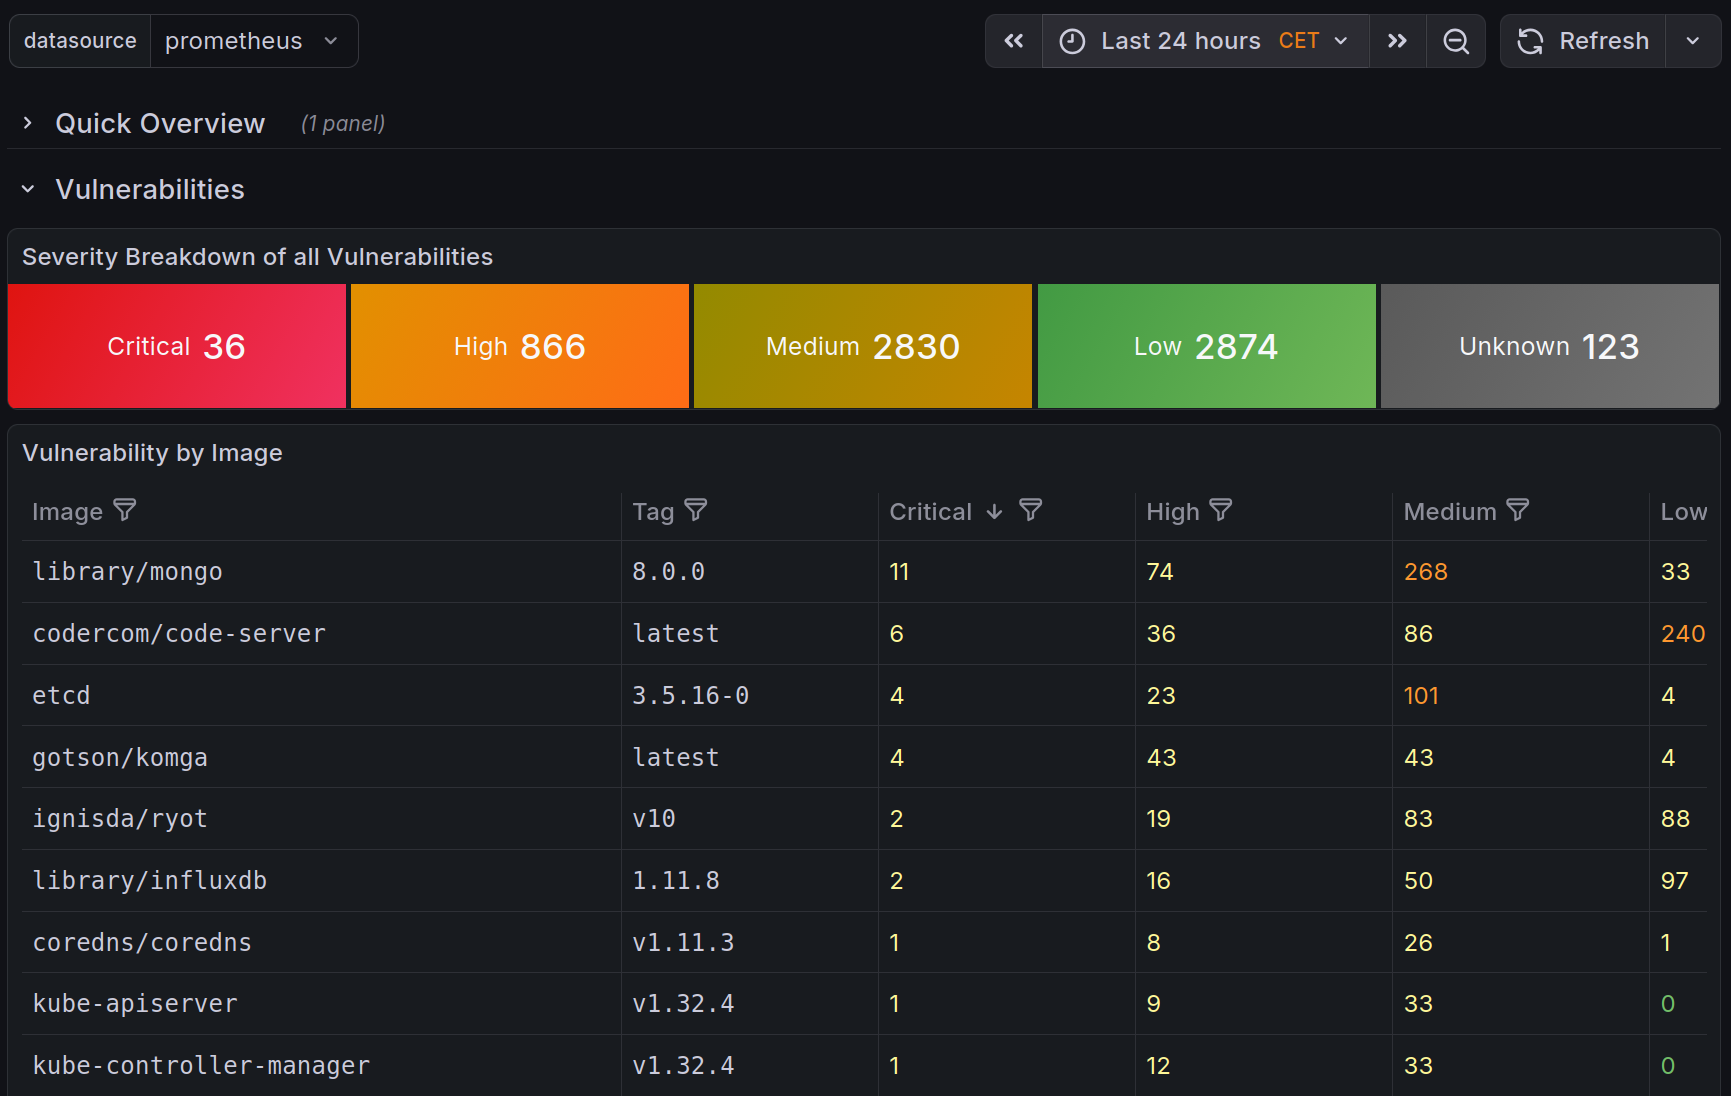
Task: Open filter for the Image column
Action: (x=125, y=511)
